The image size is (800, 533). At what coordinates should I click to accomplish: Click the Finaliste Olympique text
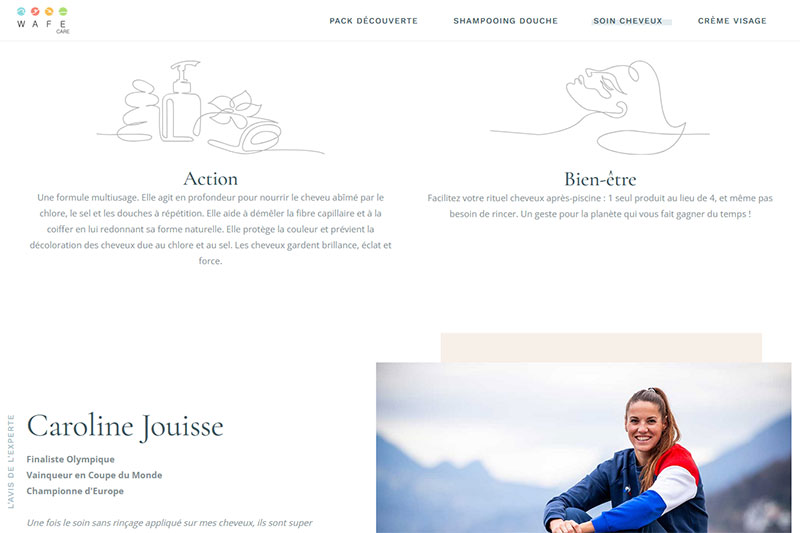70,459
